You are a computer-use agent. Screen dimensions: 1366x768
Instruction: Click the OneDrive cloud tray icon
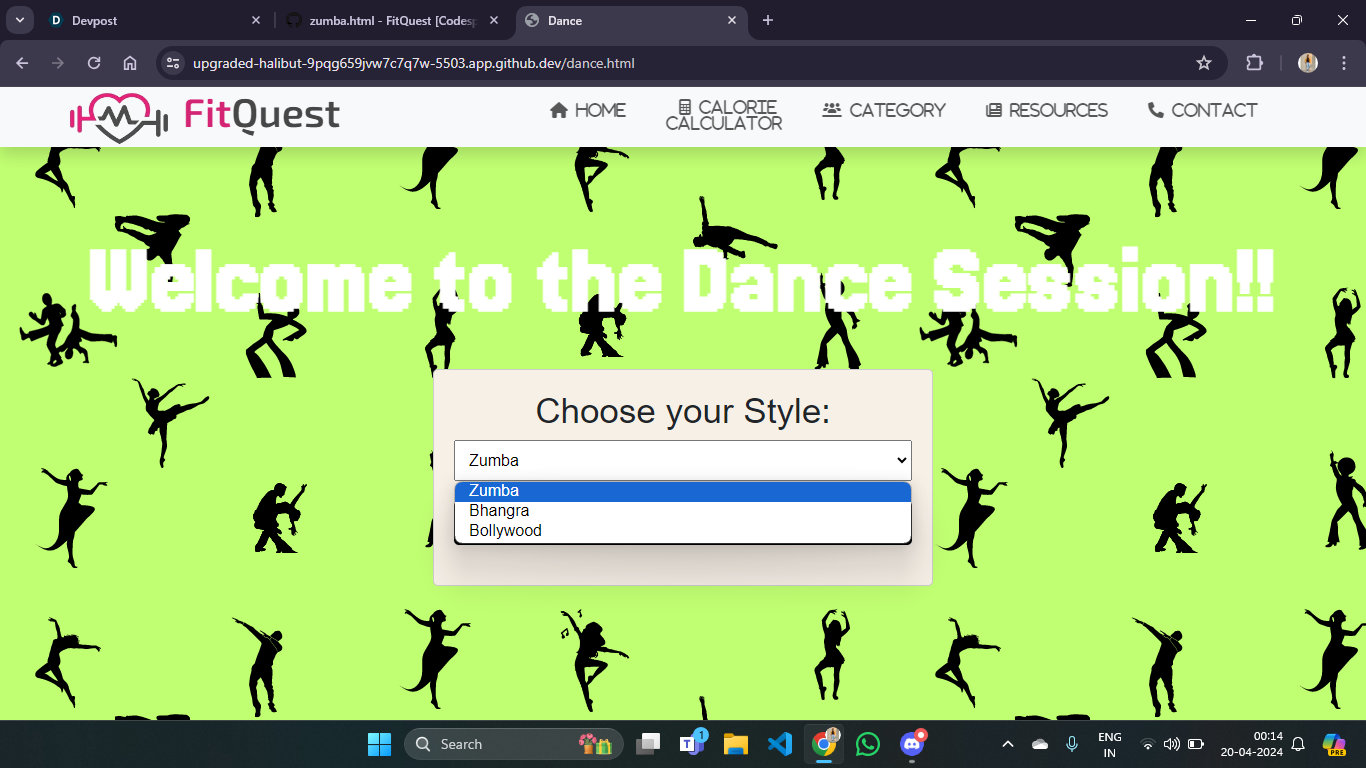1040,744
